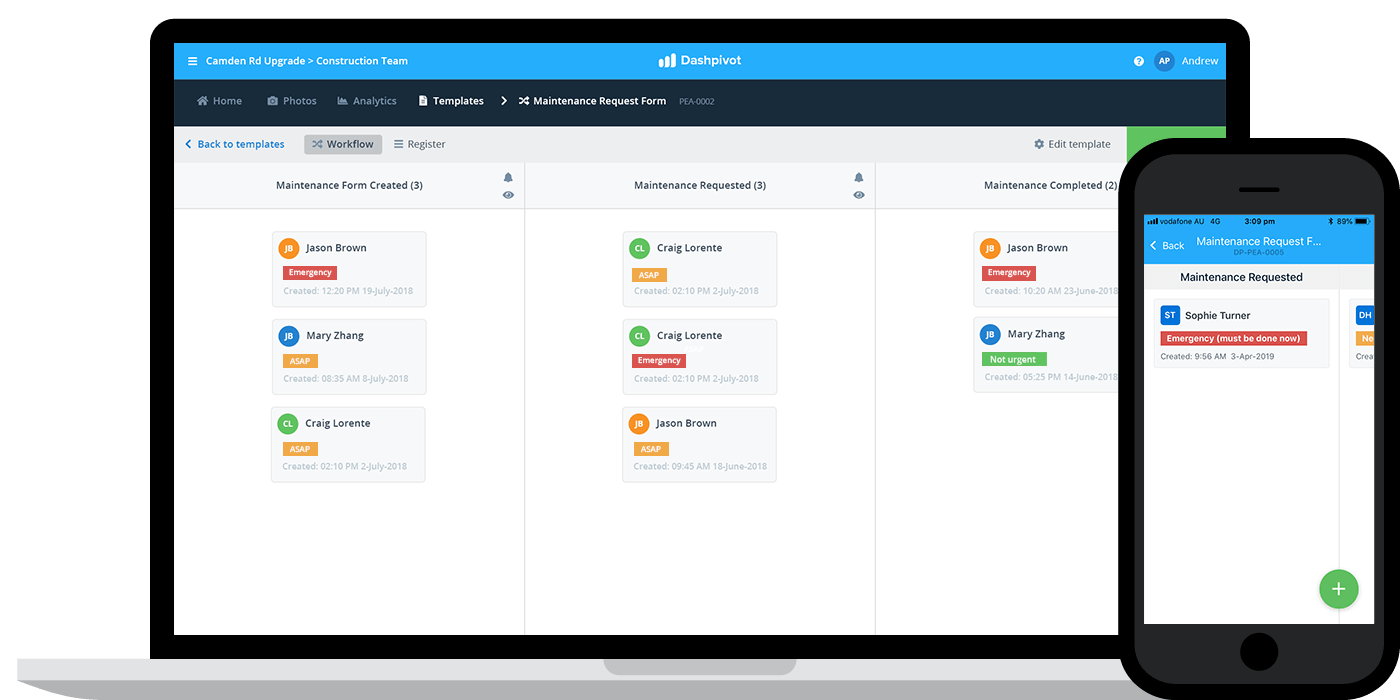The width and height of the screenshot is (1400, 700).
Task: Click Maintenance Requested (3) column header on laptop
Action: pyautogui.click(x=700, y=185)
